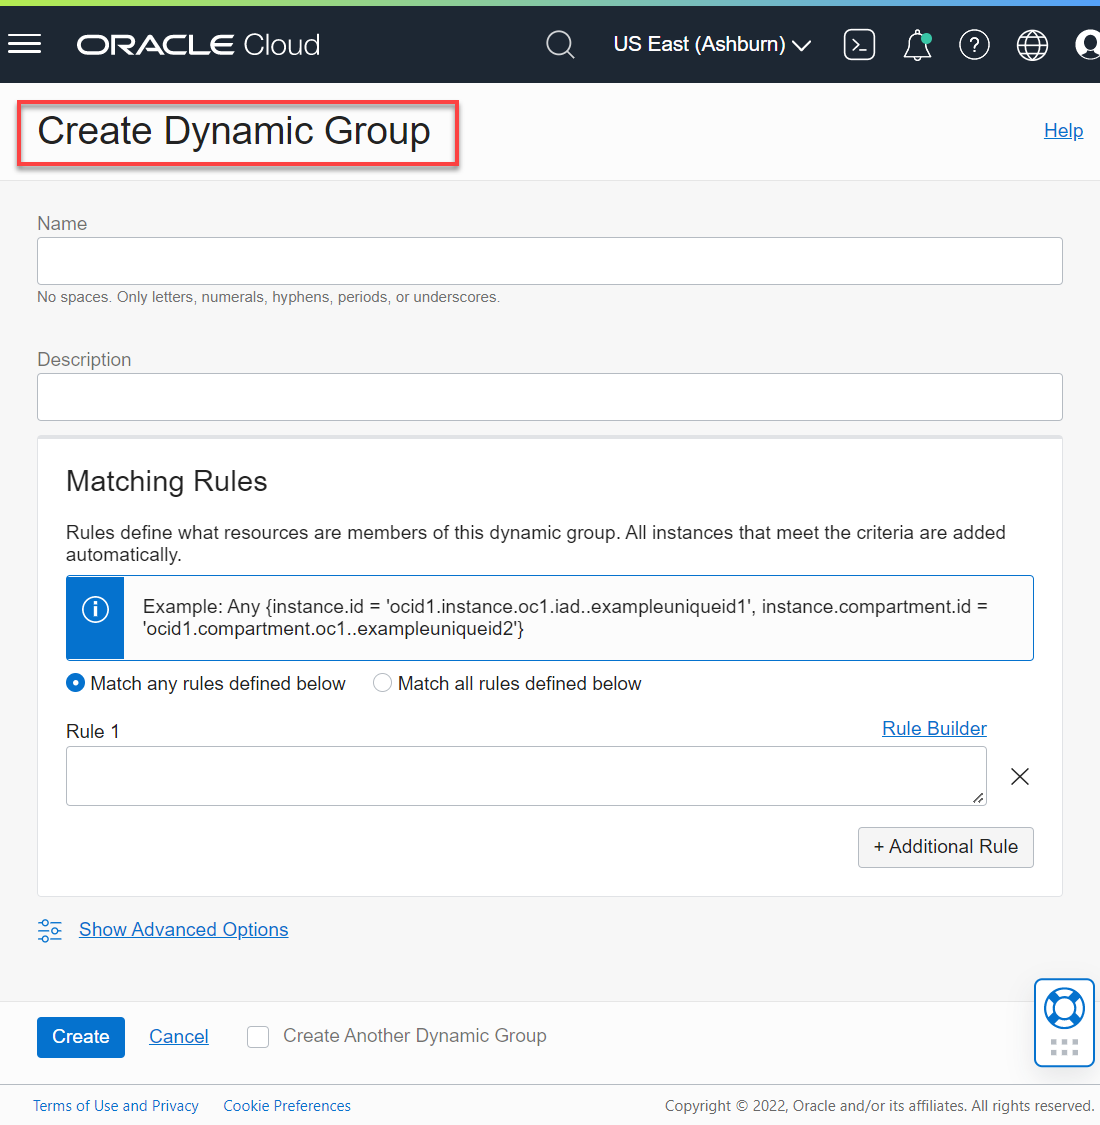This screenshot has width=1100, height=1125.
Task: Cancel the dynamic group creation
Action: click(179, 1037)
